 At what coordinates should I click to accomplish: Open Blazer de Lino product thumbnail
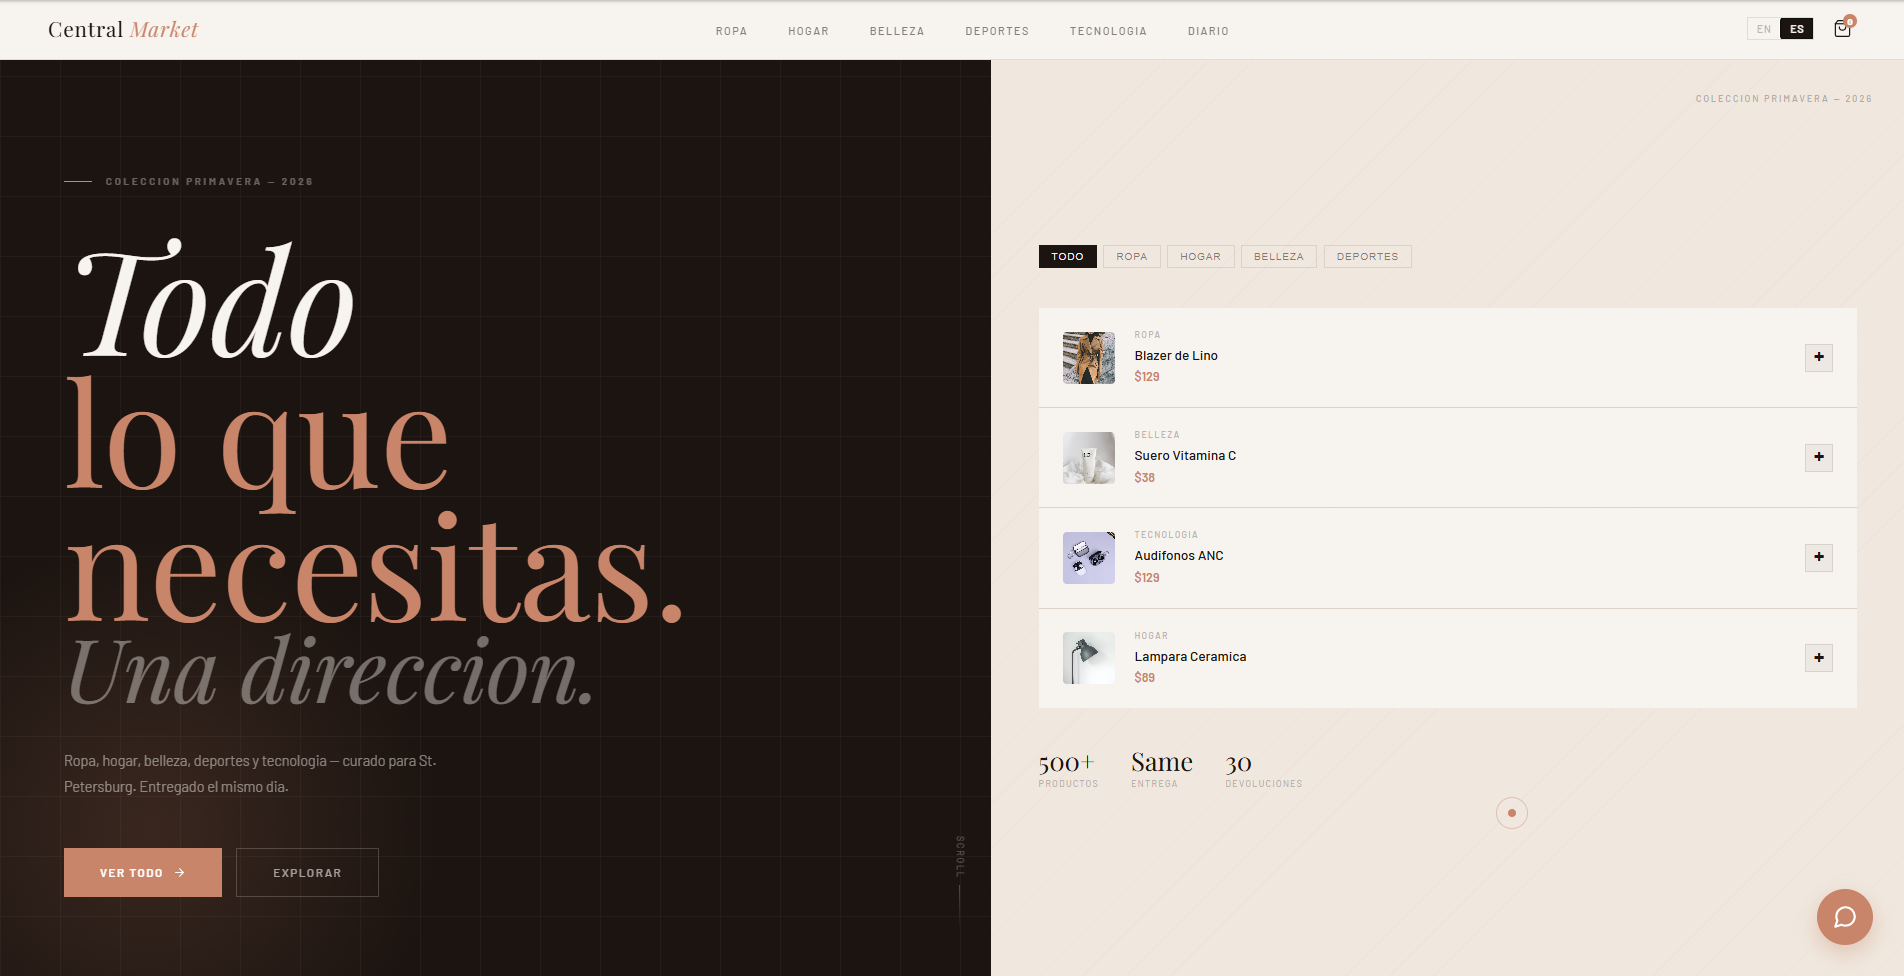[x=1089, y=358]
